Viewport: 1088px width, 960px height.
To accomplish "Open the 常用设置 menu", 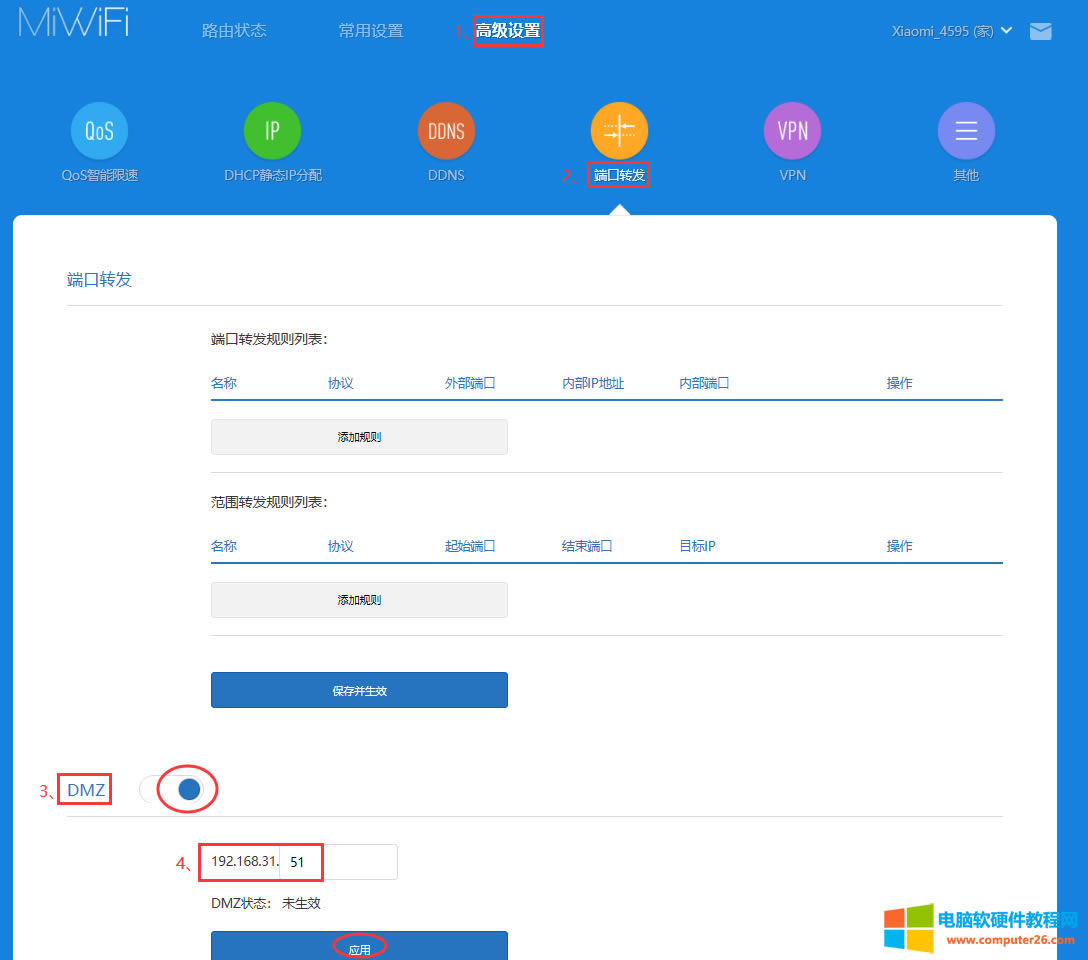I will (x=370, y=30).
